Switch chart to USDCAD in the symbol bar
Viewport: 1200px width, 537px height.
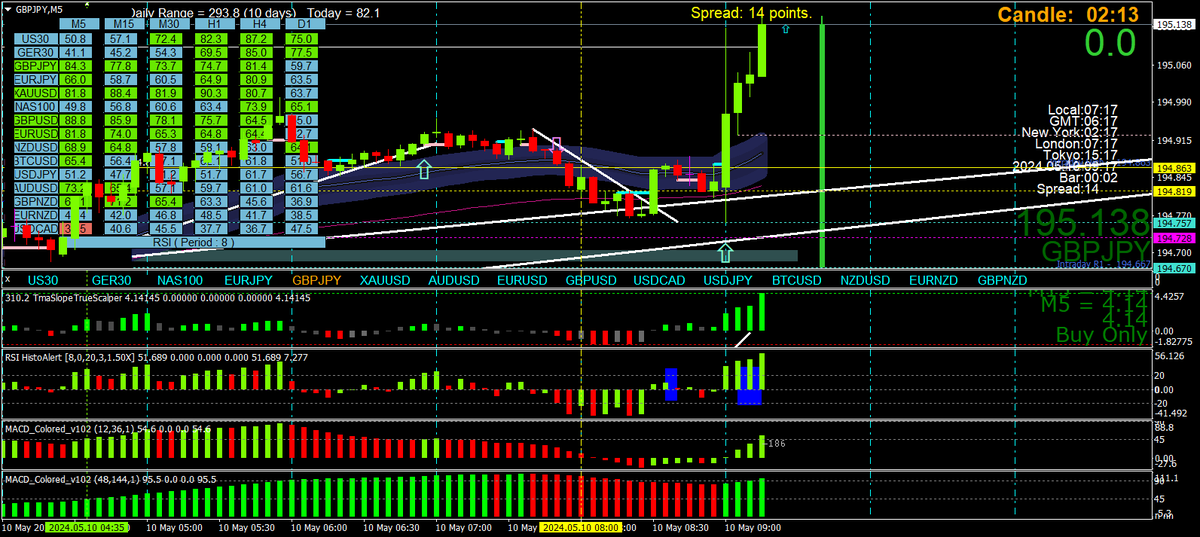tap(659, 281)
